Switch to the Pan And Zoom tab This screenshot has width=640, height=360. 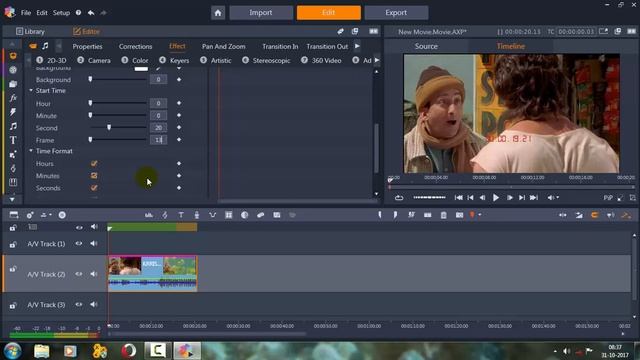click(x=224, y=47)
